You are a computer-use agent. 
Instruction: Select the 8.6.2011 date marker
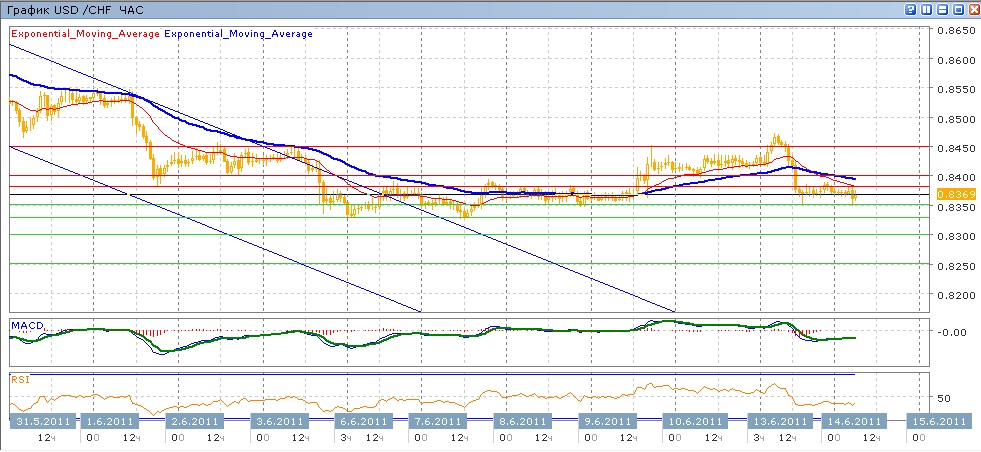[x=520, y=421]
